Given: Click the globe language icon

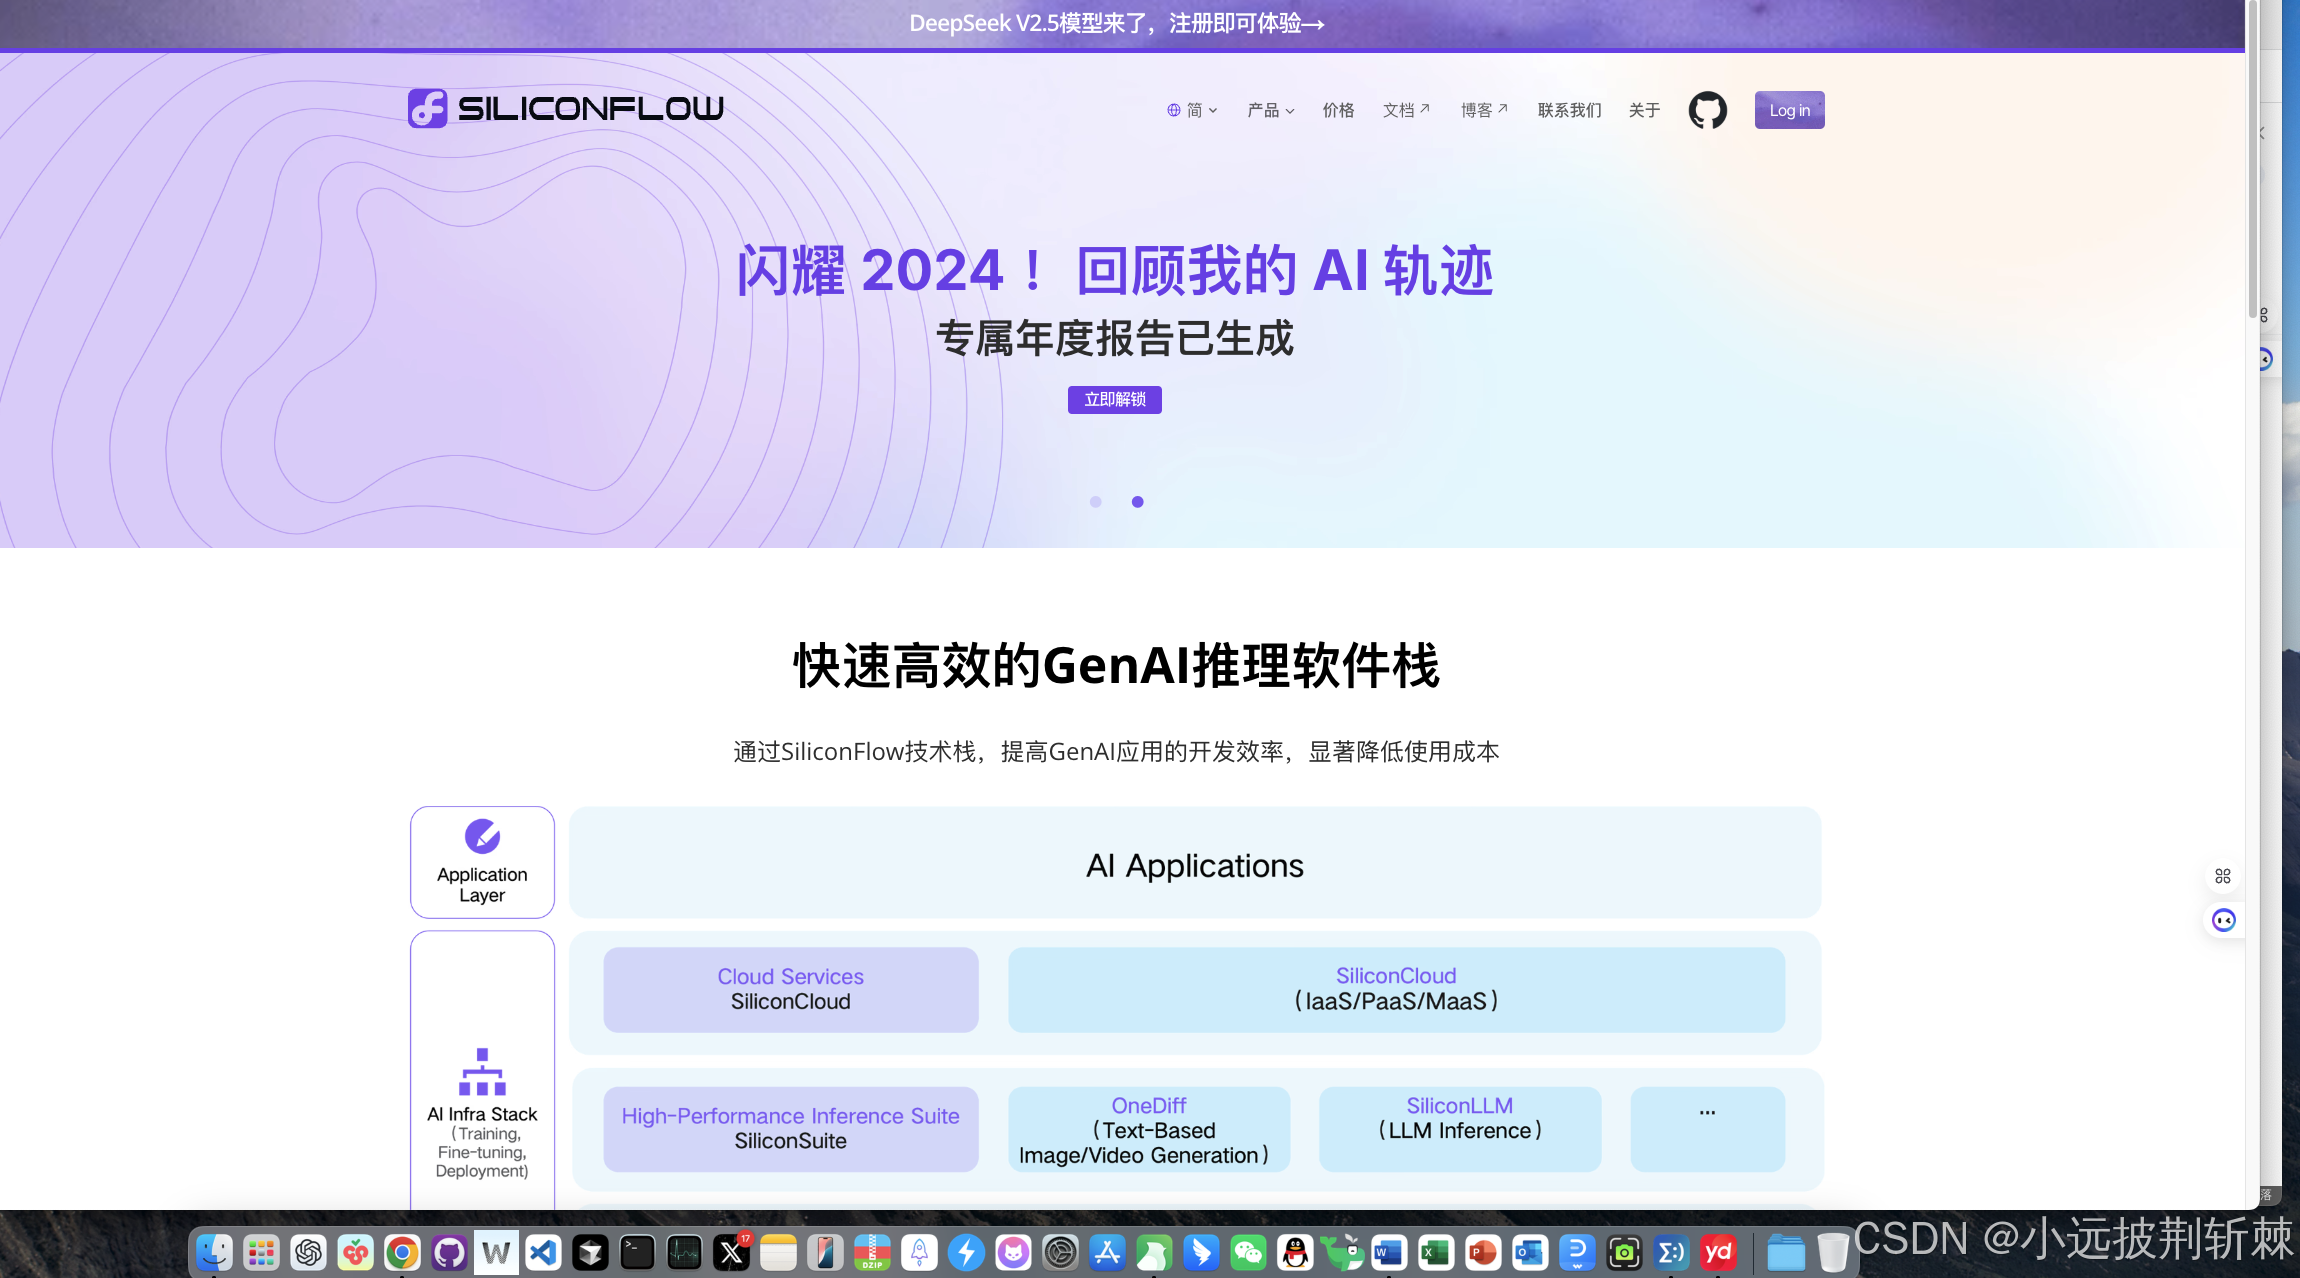Looking at the screenshot, I should click(1174, 110).
